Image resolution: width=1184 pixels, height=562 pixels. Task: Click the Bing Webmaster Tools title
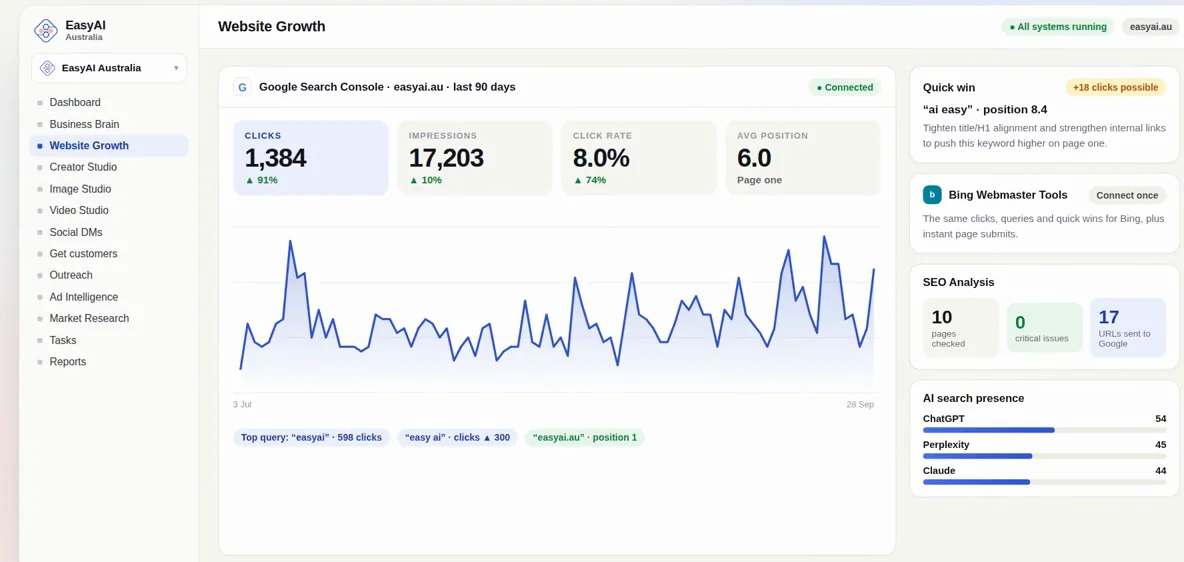pos(1008,195)
